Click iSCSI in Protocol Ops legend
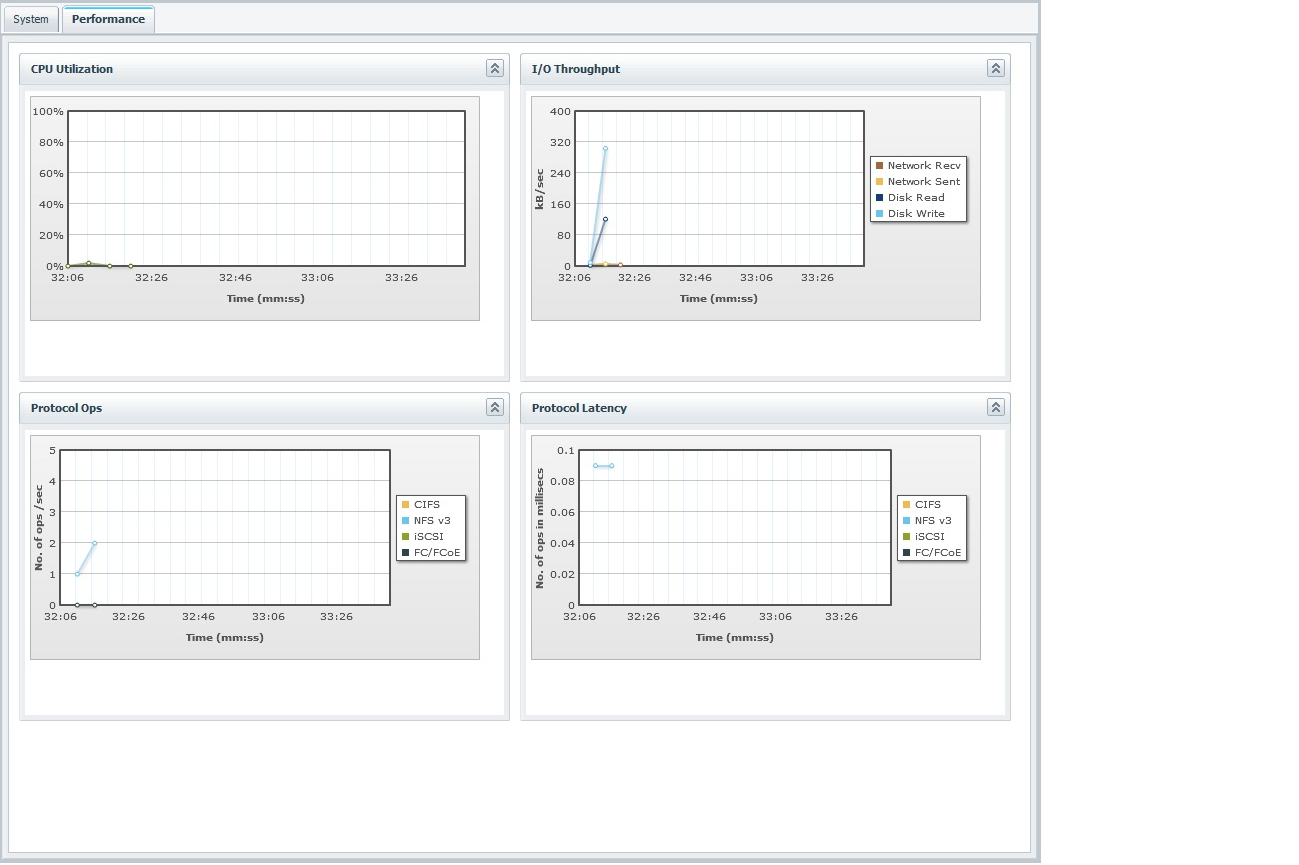Screen dimensions: 1299x865 pos(427,537)
